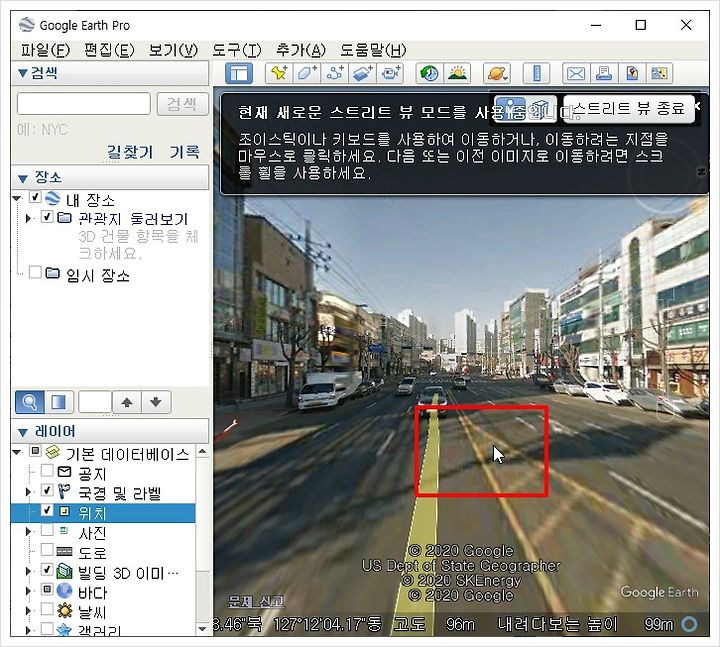Enable the 공지 layer checkbox

(47, 470)
